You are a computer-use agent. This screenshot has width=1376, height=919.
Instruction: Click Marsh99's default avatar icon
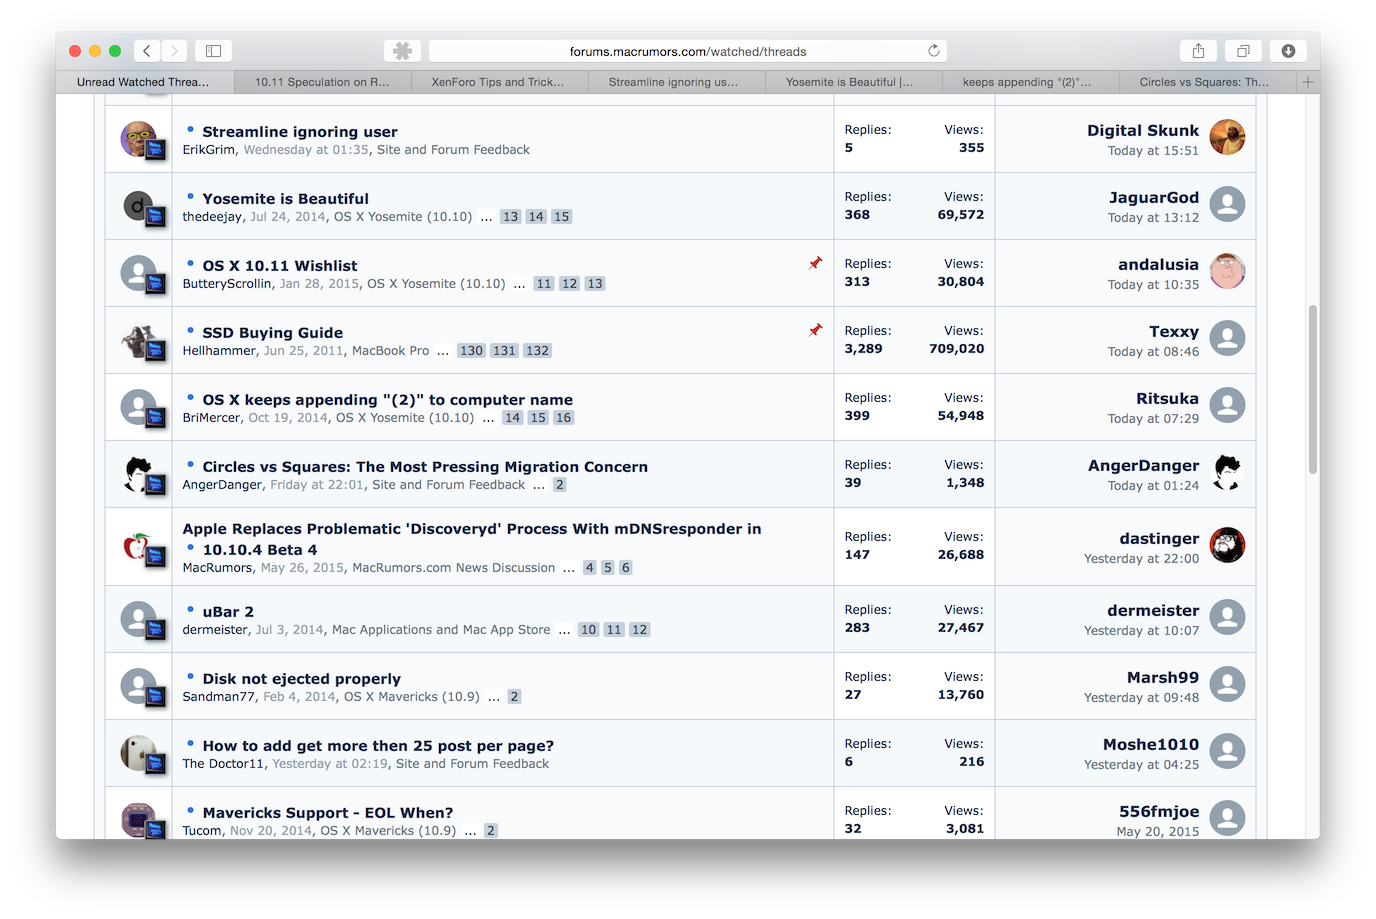pos(1227,684)
